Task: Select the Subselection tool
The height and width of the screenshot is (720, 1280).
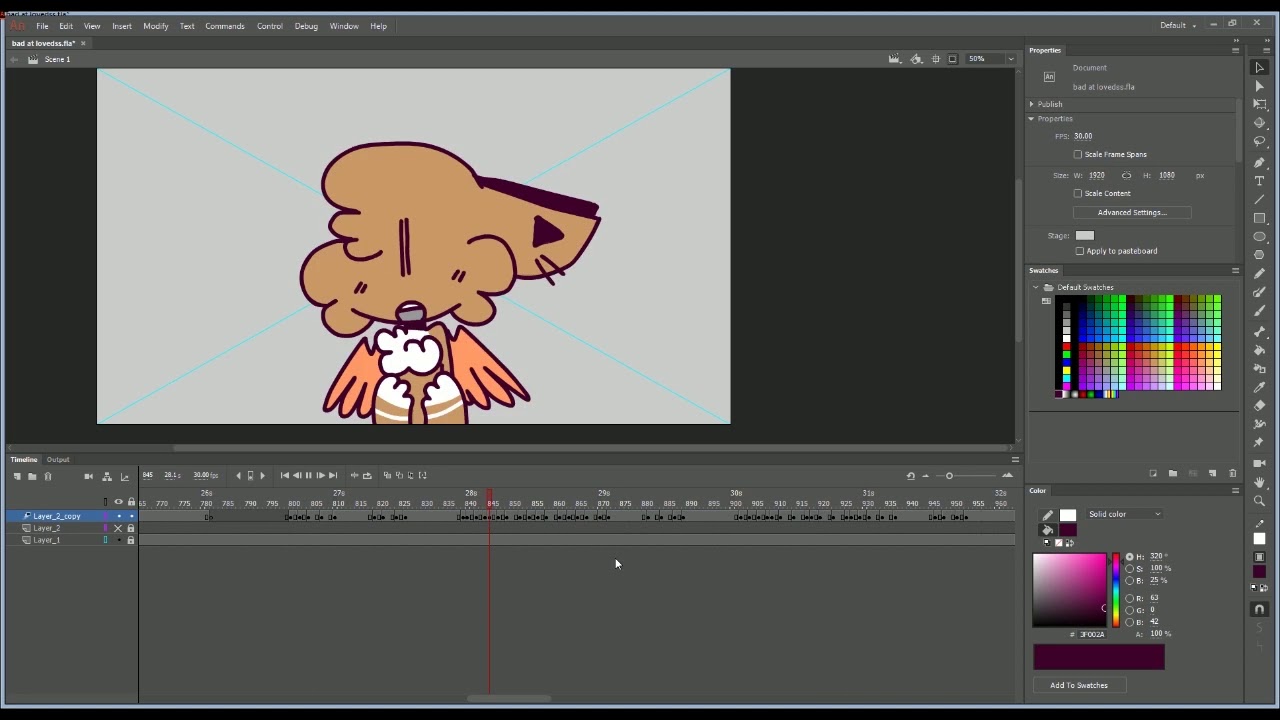Action: 1260,86
